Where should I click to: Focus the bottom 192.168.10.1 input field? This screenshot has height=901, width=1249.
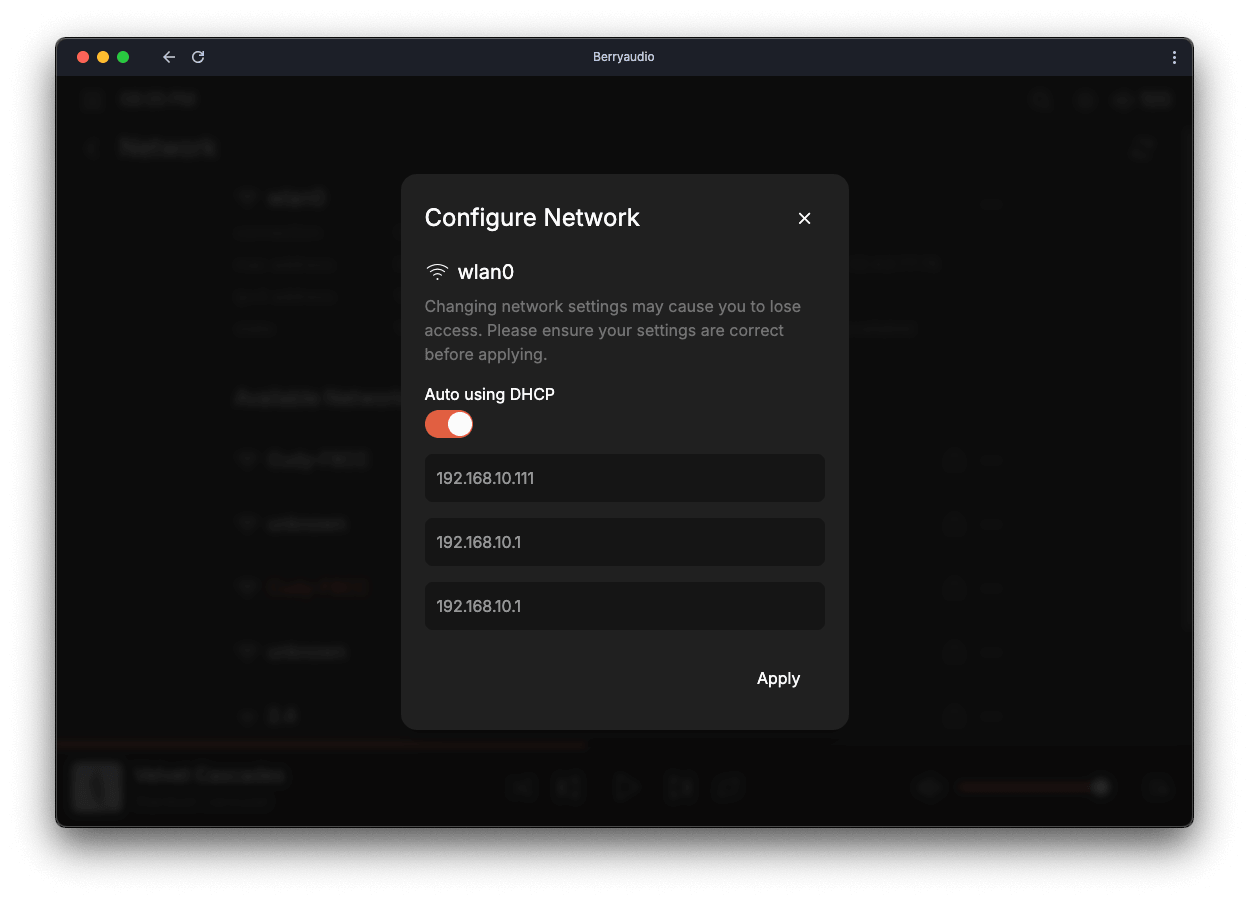pos(624,606)
